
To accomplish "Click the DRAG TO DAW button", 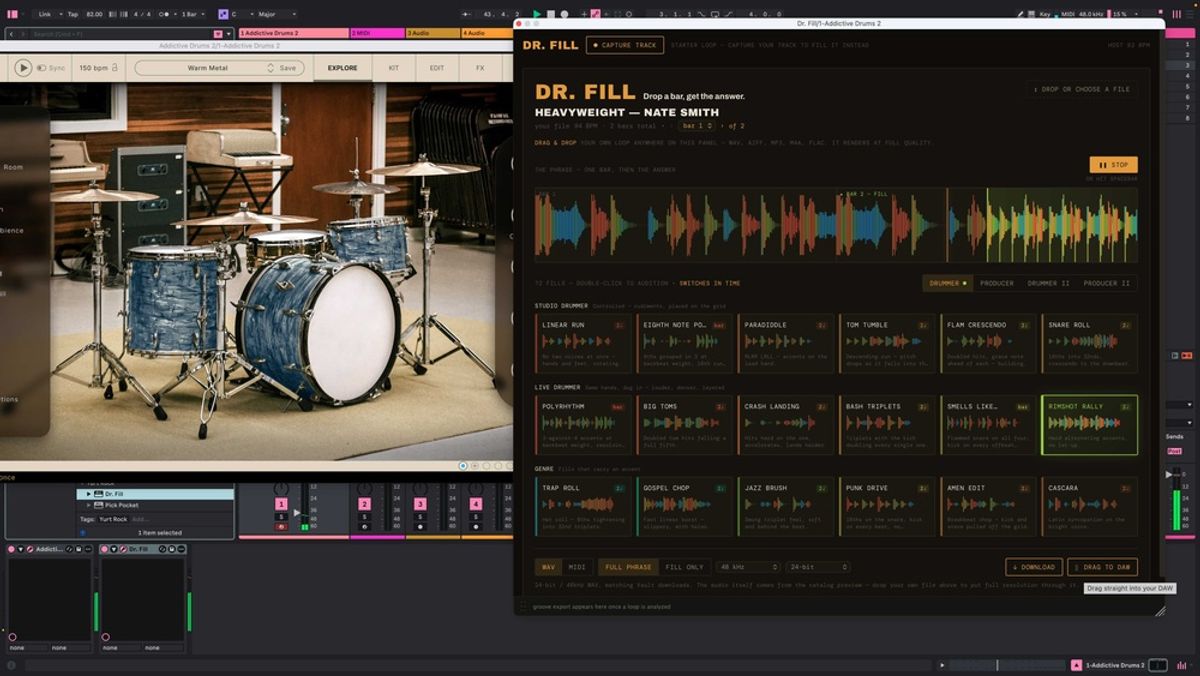I will [1102, 567].
